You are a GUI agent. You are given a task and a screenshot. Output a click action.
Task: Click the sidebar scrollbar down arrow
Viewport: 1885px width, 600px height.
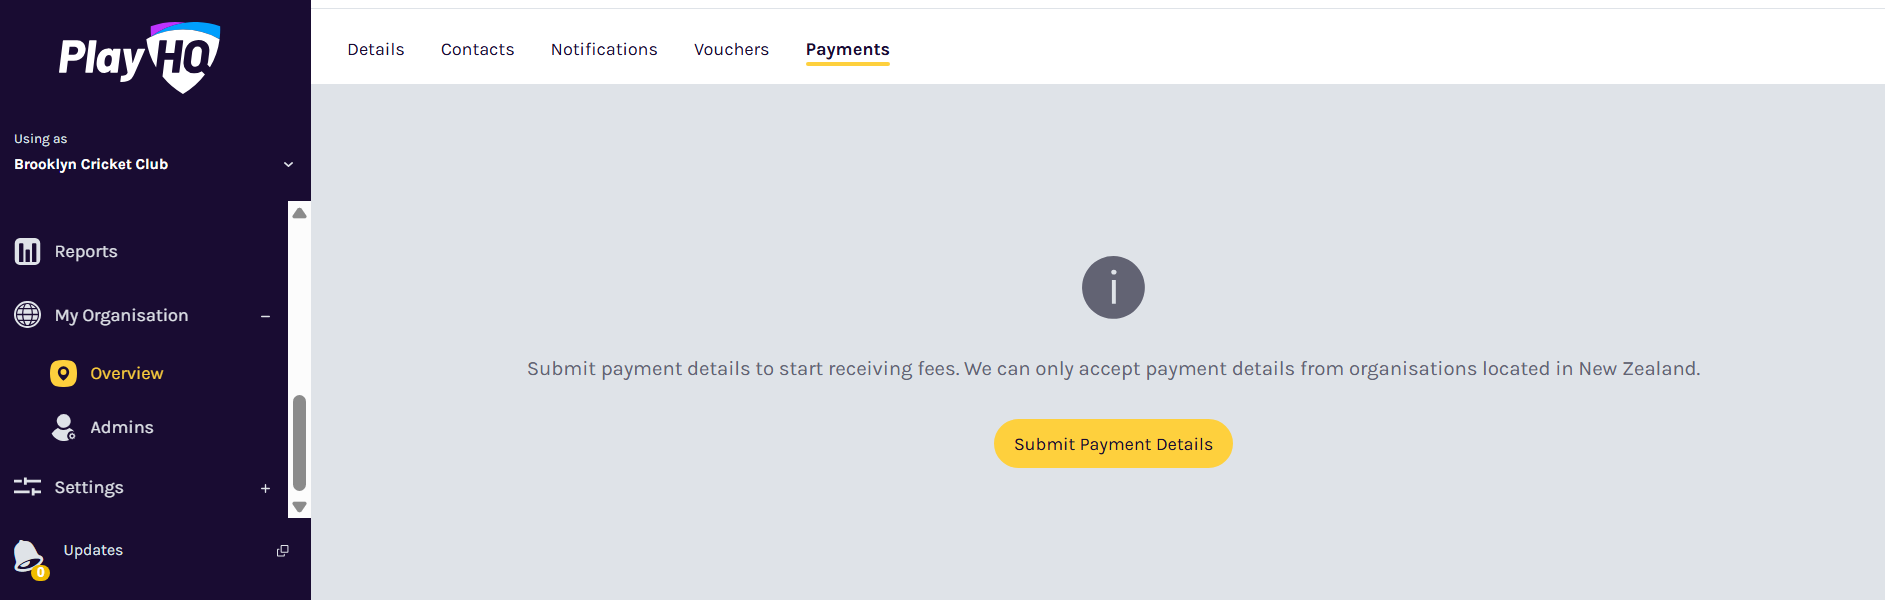pos(299,507)
